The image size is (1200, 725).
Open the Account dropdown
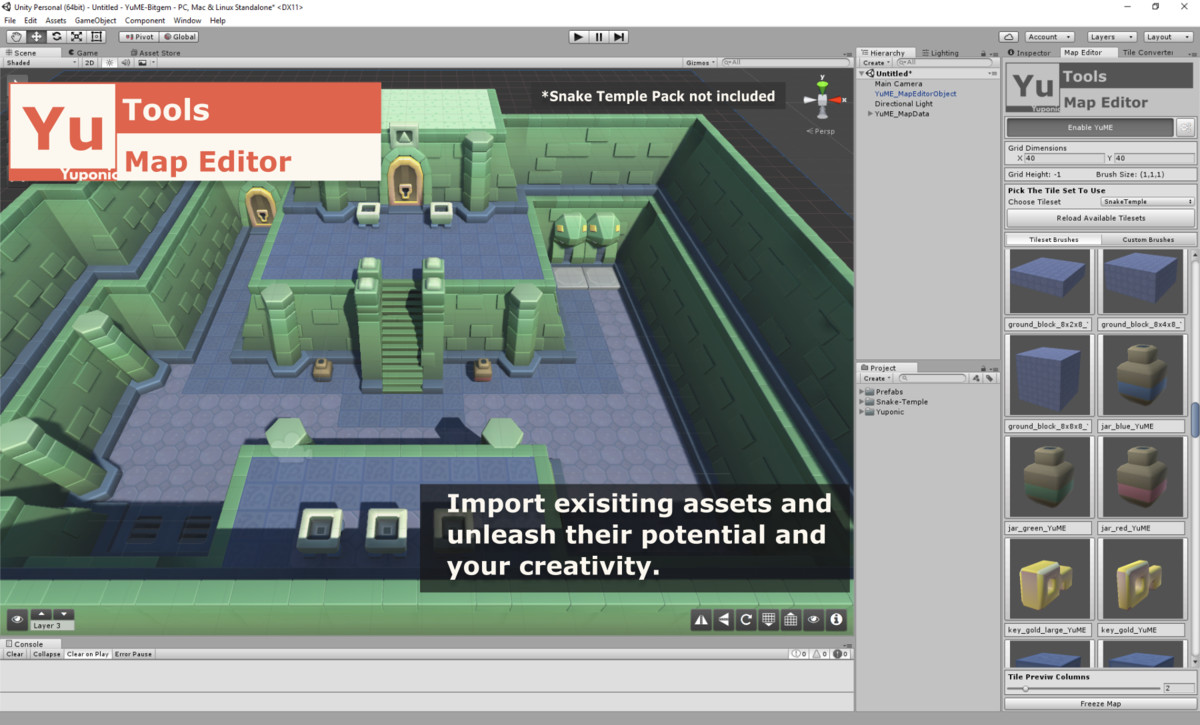[1050, 37]
